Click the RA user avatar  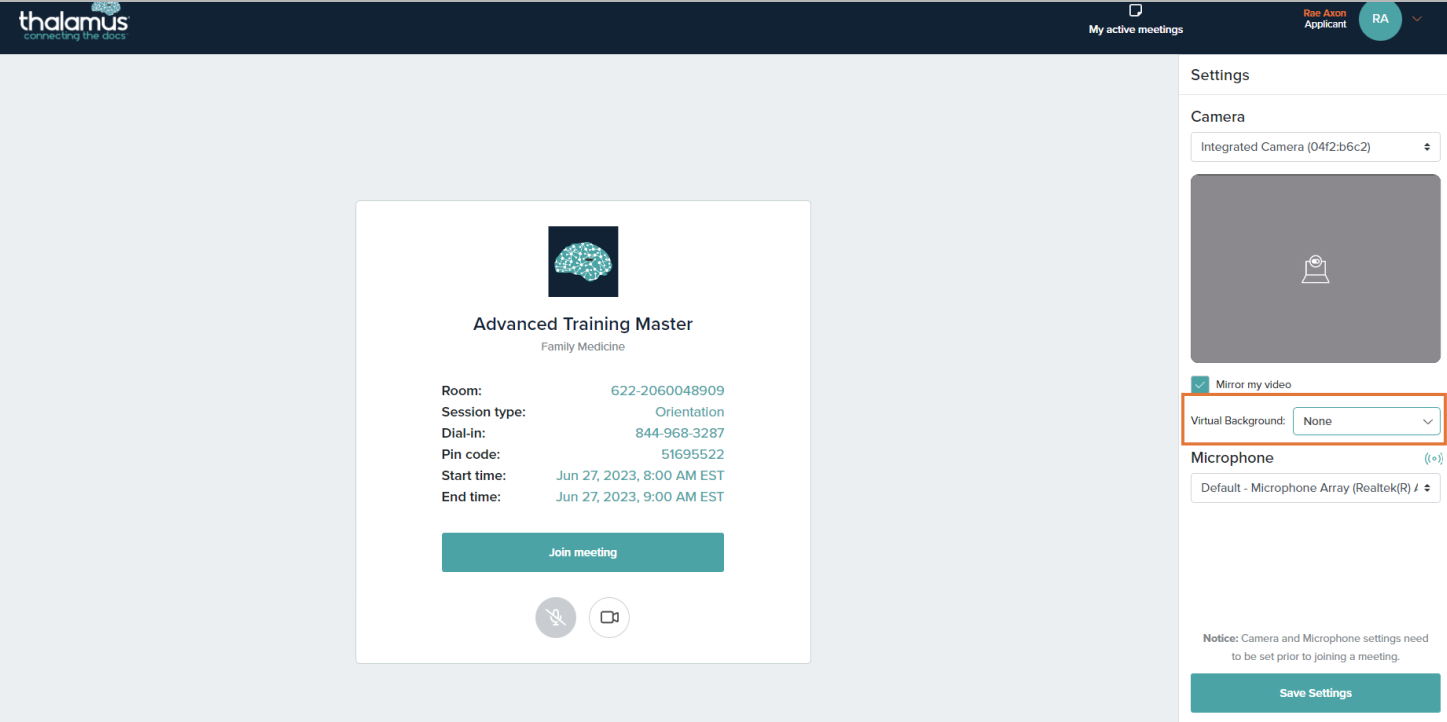(x=1379, y=19)
